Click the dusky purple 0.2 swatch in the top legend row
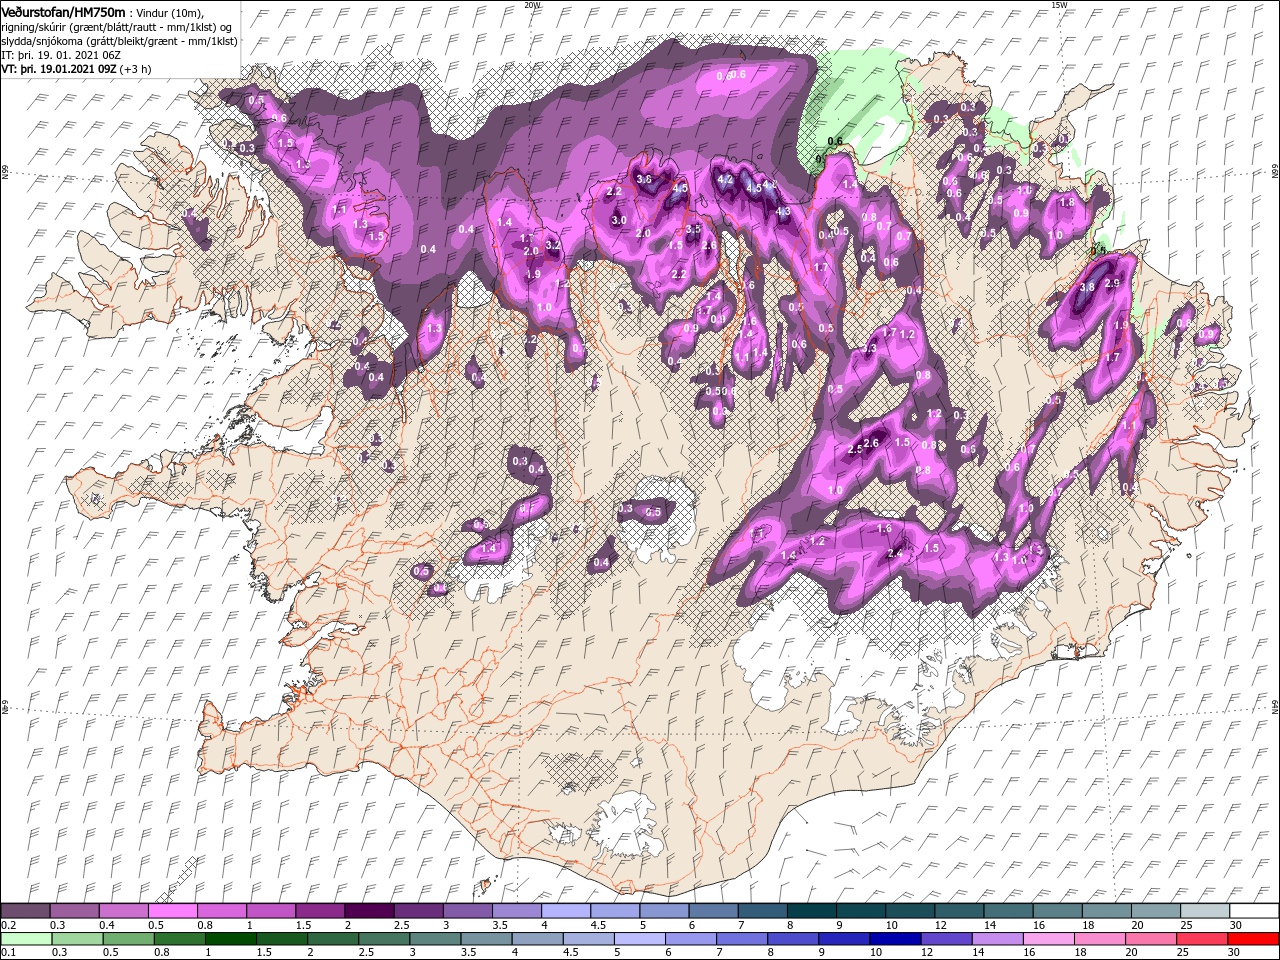 pos(25,910)
